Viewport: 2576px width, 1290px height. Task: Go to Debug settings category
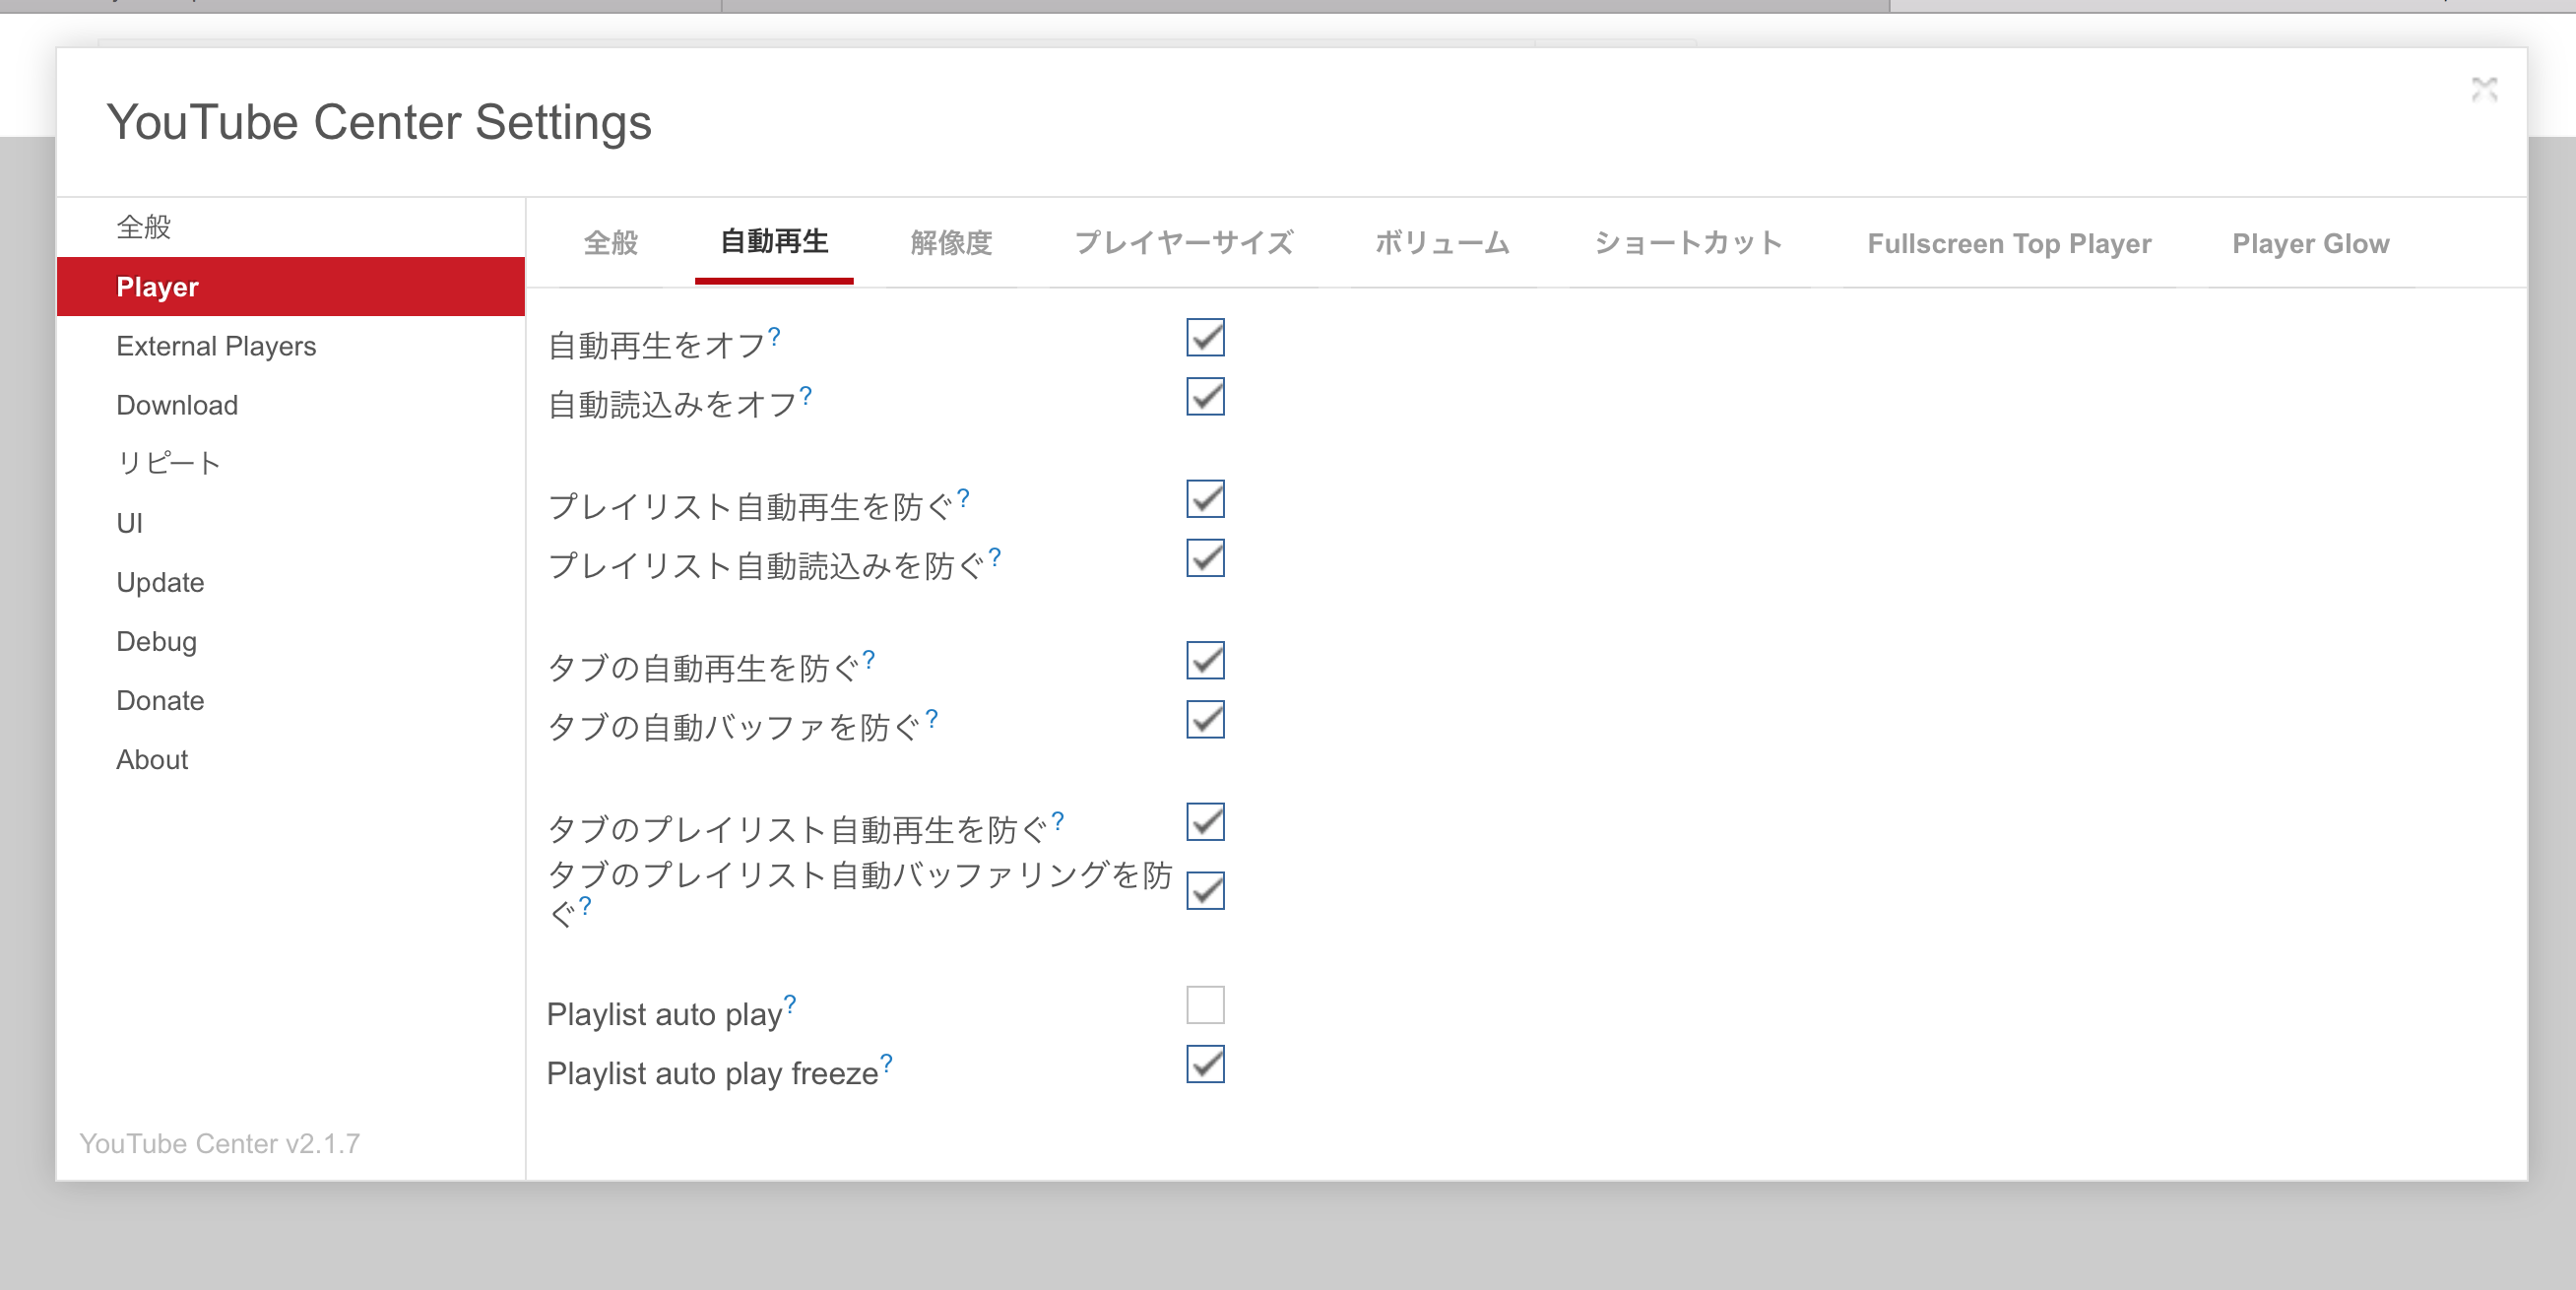(x=291, y=640)
